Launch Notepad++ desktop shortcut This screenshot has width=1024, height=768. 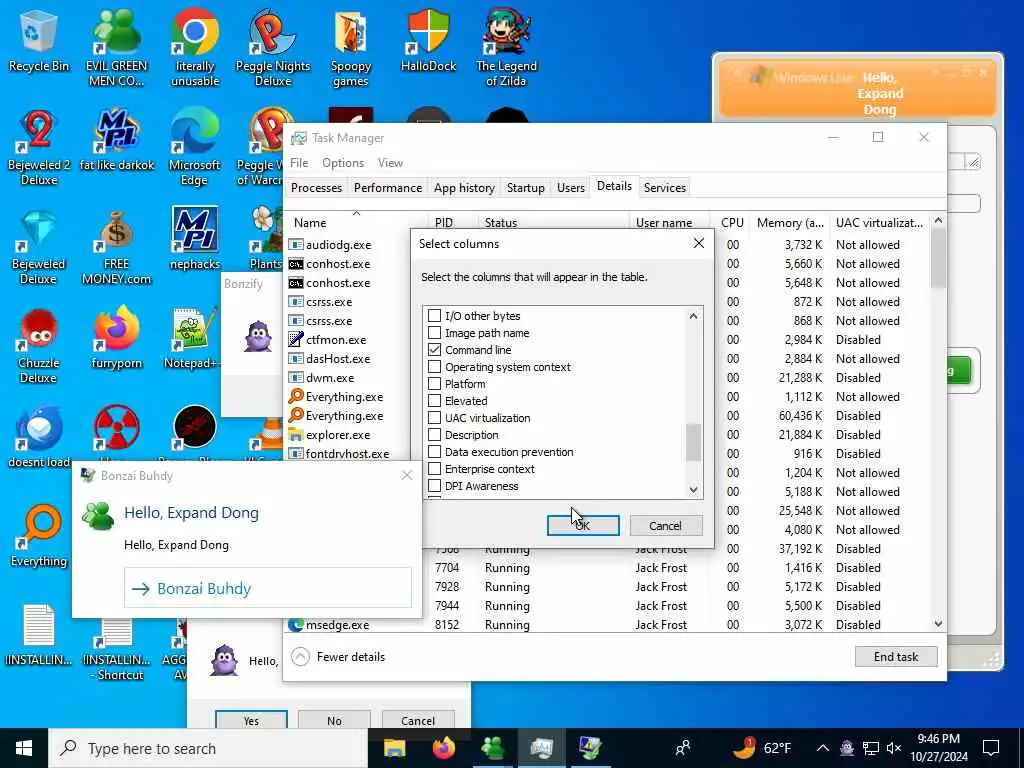[x=192, y=339]
